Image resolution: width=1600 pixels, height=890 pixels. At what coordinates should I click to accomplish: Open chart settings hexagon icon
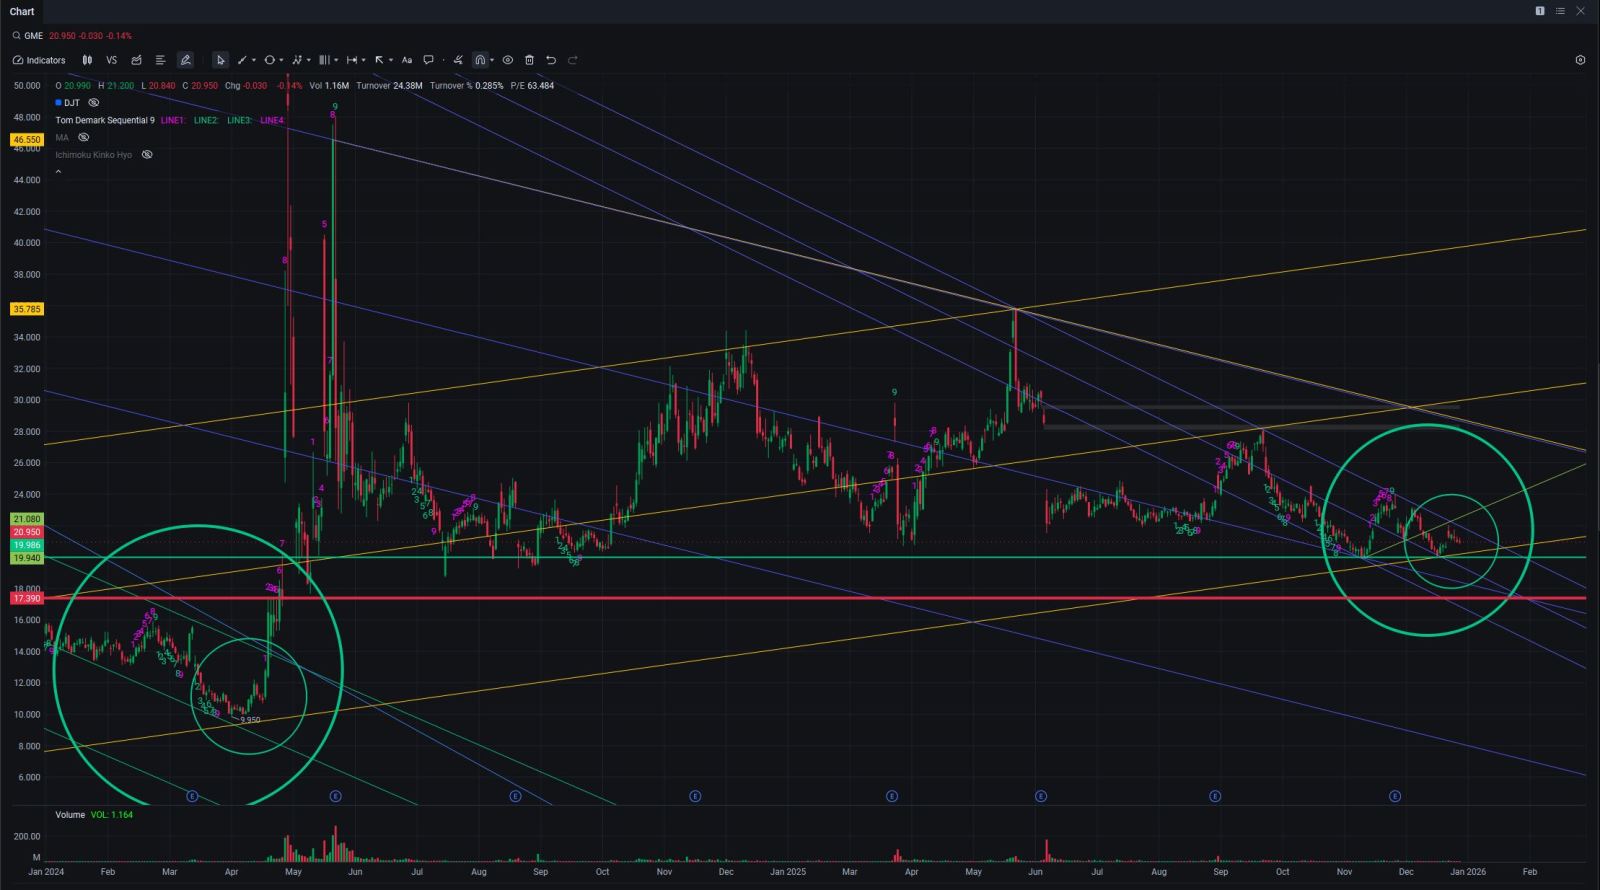(x=1580, y=60)
